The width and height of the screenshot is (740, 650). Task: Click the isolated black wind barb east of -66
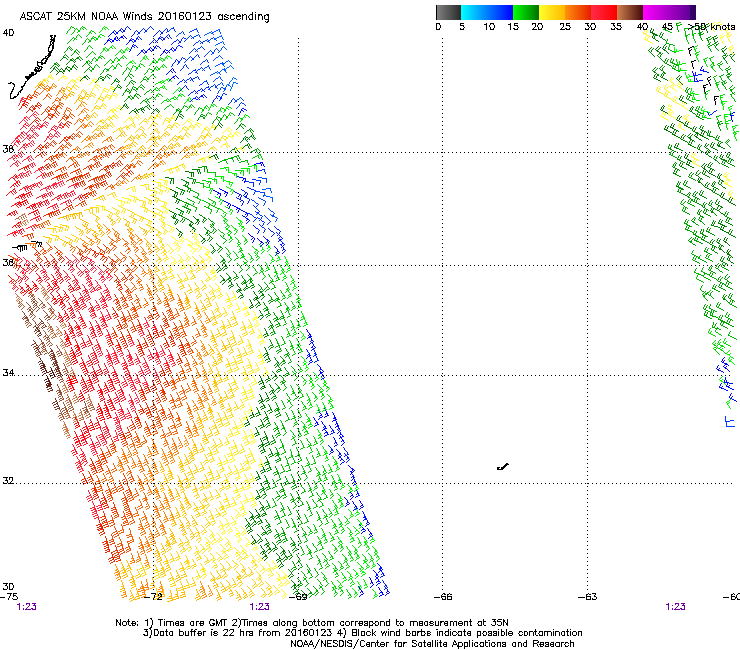[x=503, y=467]
